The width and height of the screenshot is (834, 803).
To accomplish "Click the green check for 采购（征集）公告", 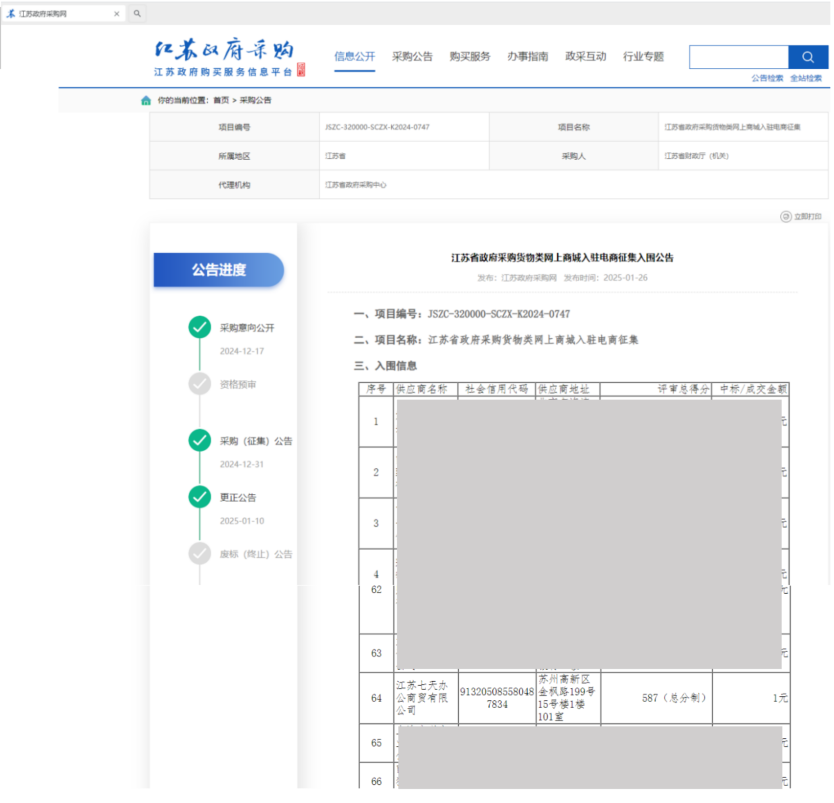I will coord(199,440).
